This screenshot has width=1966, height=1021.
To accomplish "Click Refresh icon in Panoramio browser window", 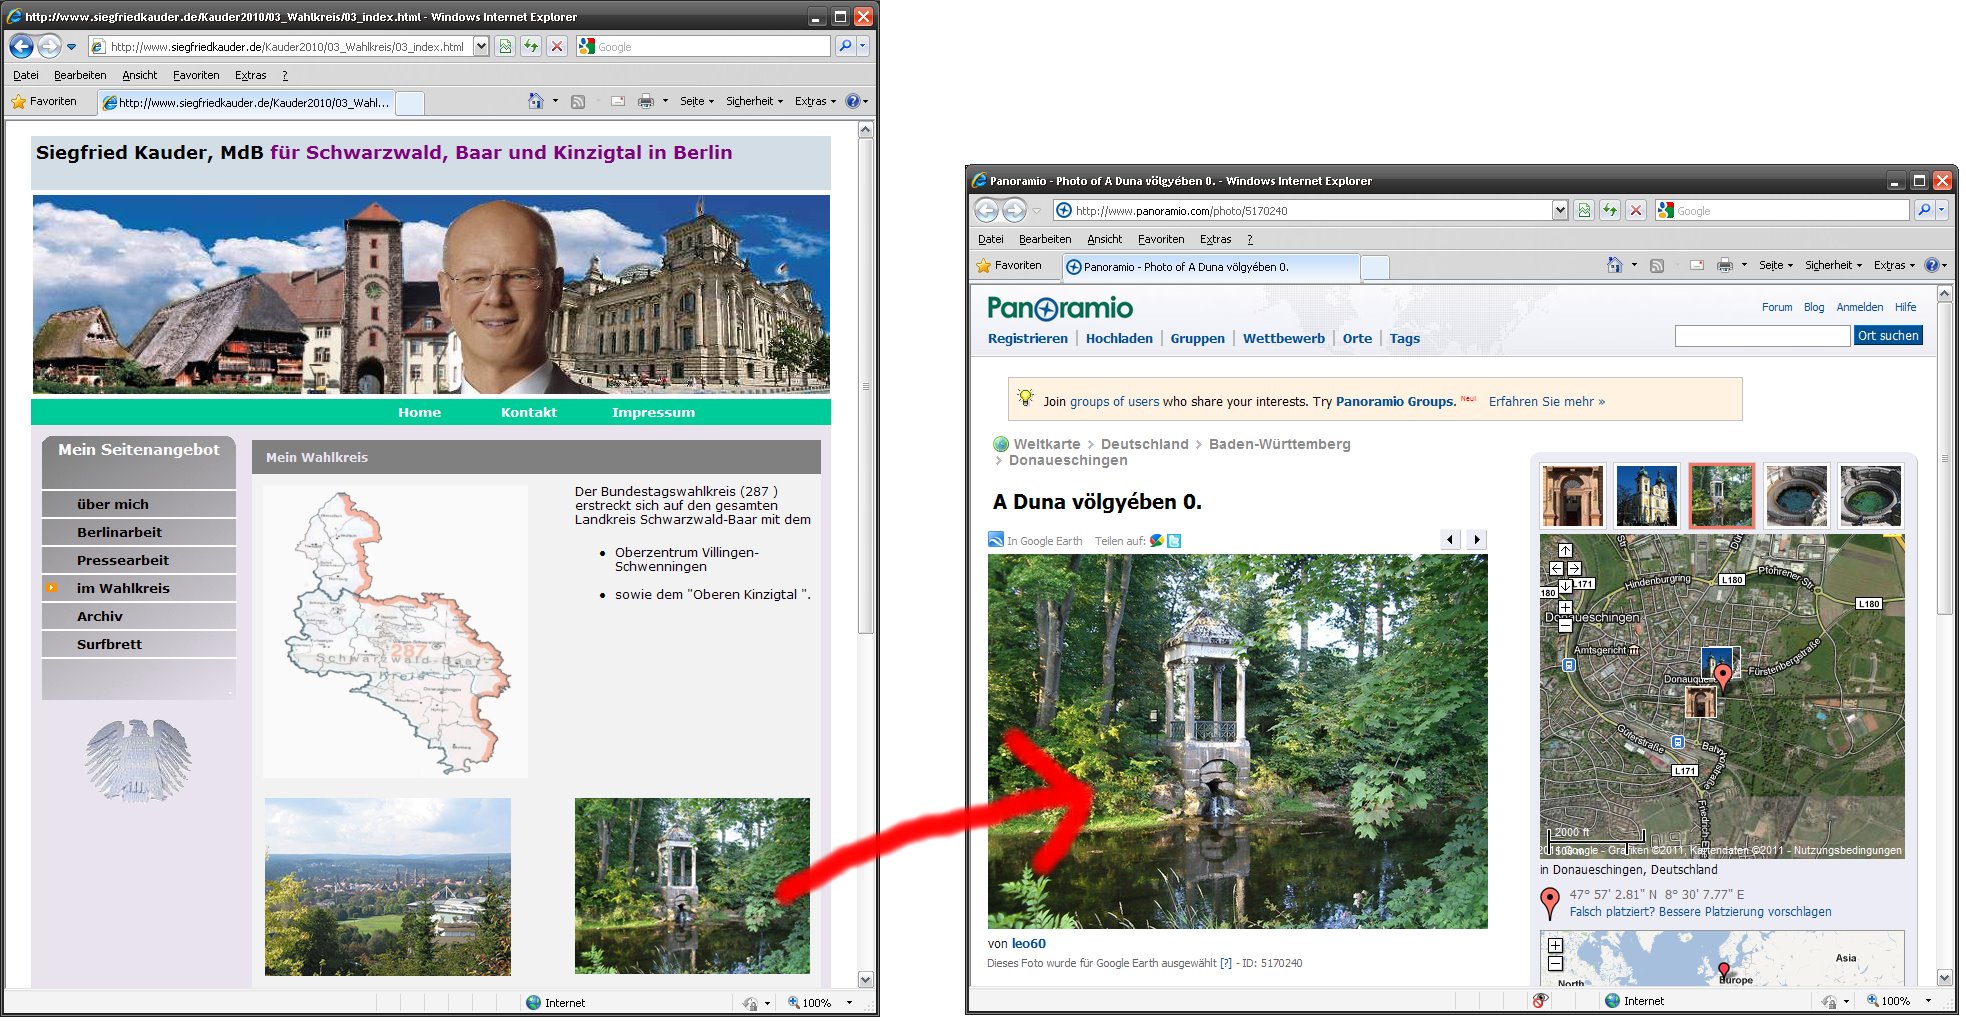I will [1610, 210].
